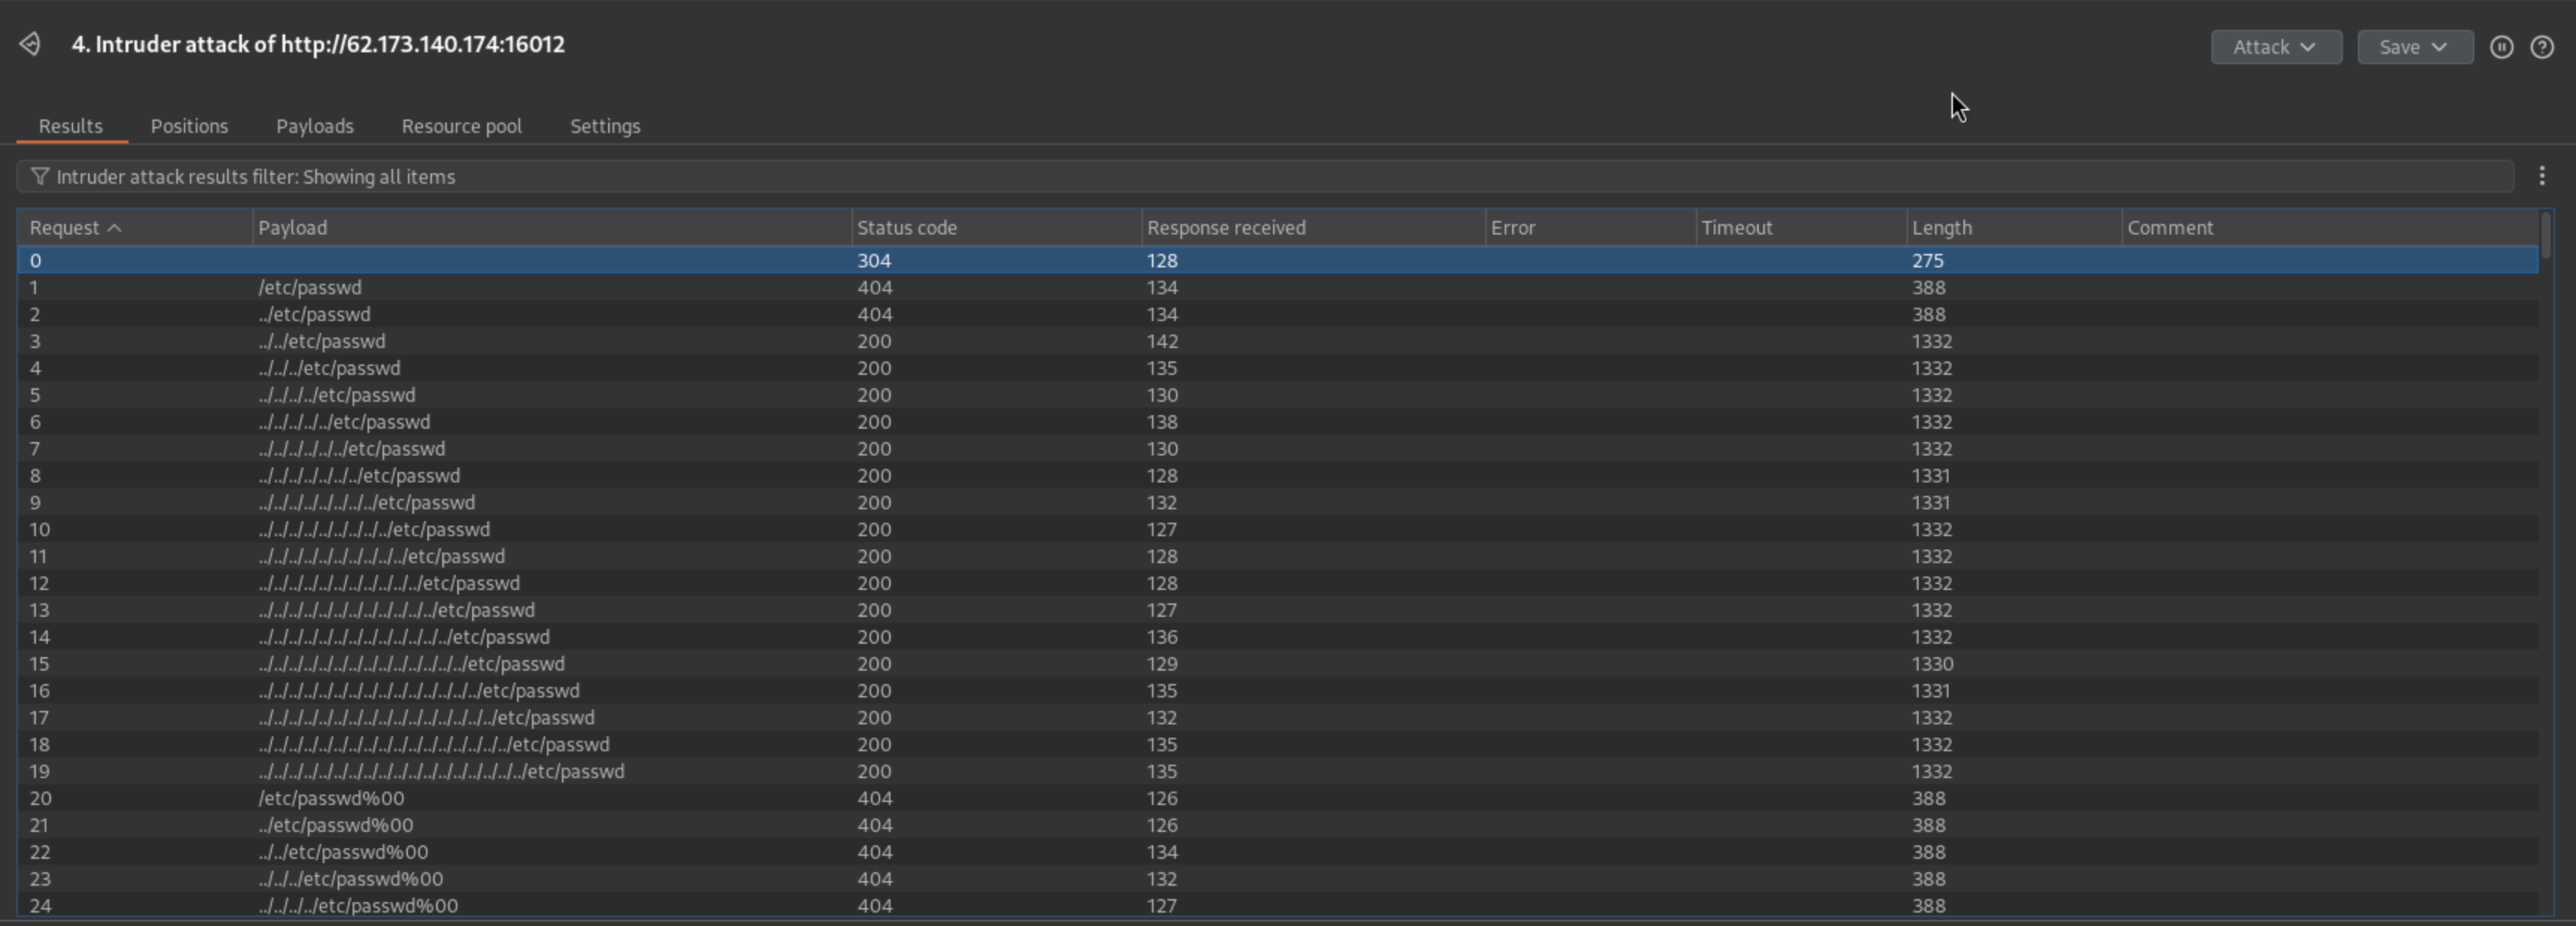Select request 20 /etc/passwd%00 row
The height and width of the screenshot is (926, 2576).
(x=331, y=798)
